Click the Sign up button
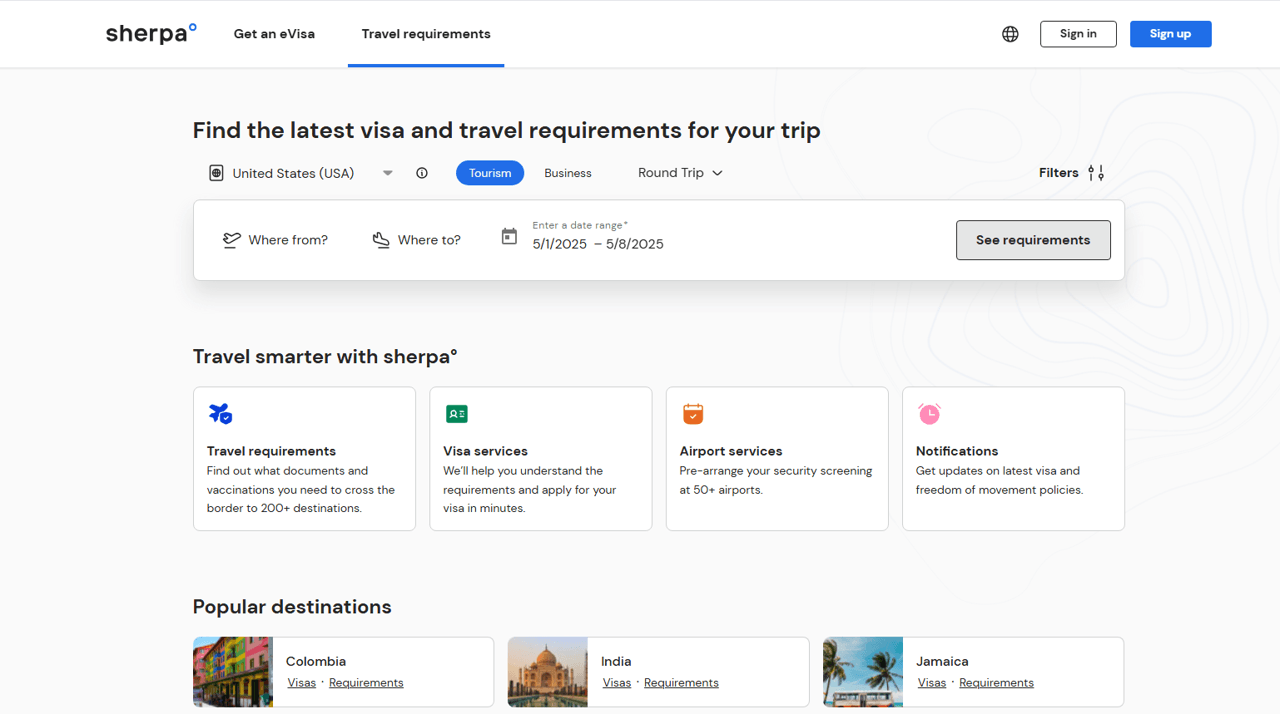 1170,34
